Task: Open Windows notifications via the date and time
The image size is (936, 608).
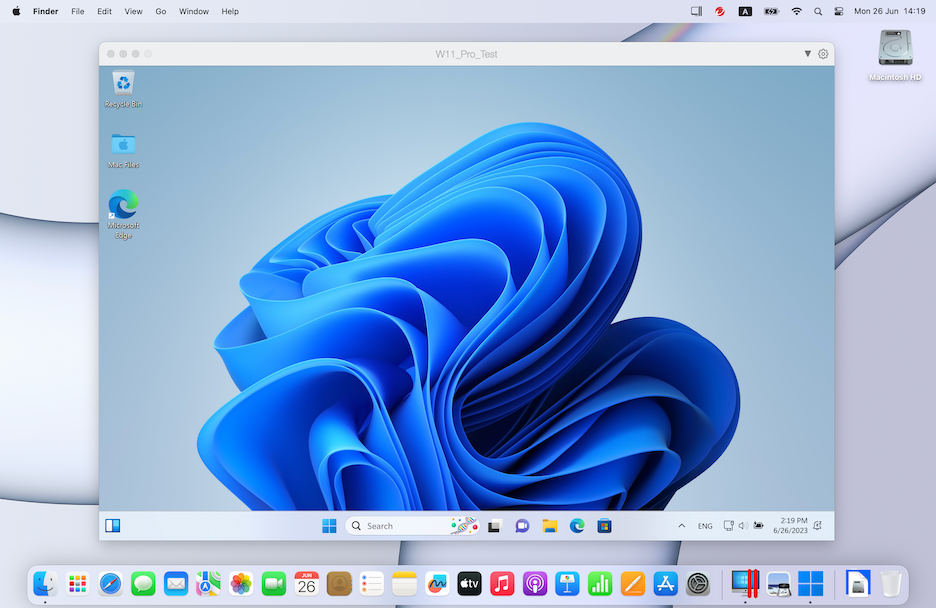Action: (x=792, y=525)
